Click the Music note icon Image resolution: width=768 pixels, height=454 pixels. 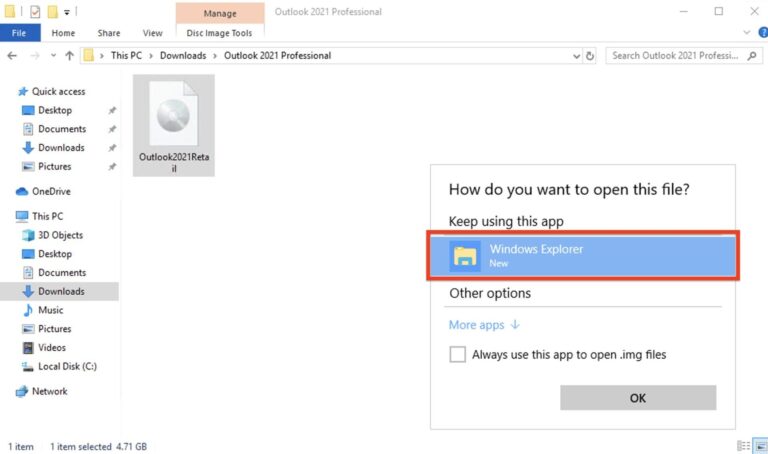pos(28,310)
